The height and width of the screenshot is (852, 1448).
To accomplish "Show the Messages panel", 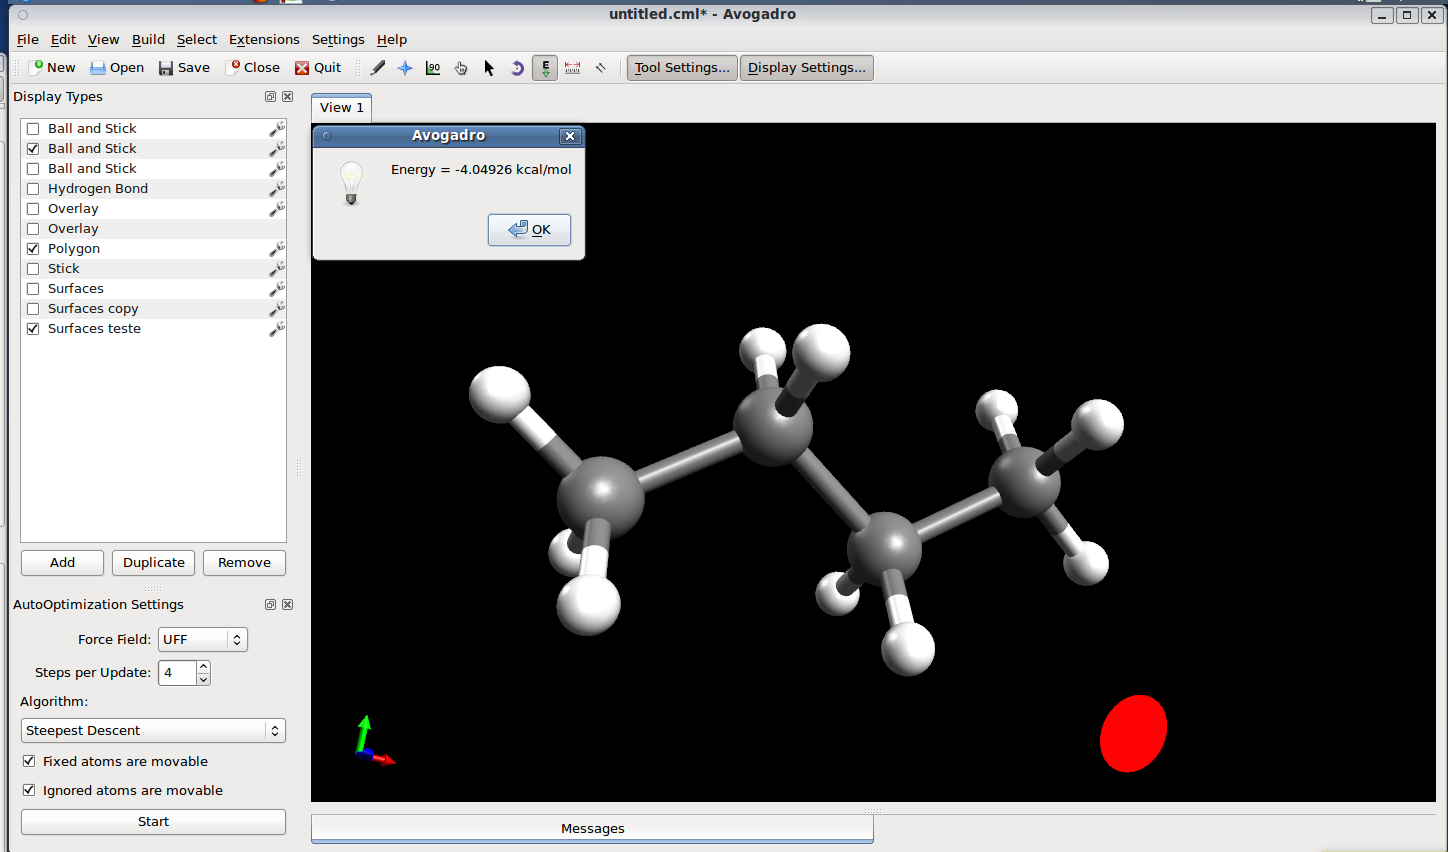I will (x=592, y=829).
